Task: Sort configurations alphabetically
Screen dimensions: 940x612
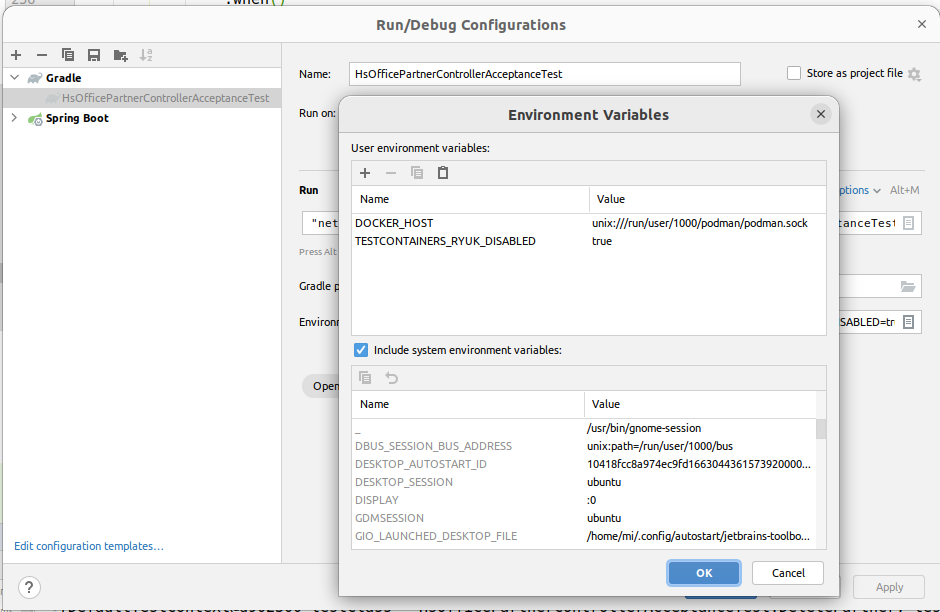Action: pos(146,55)
